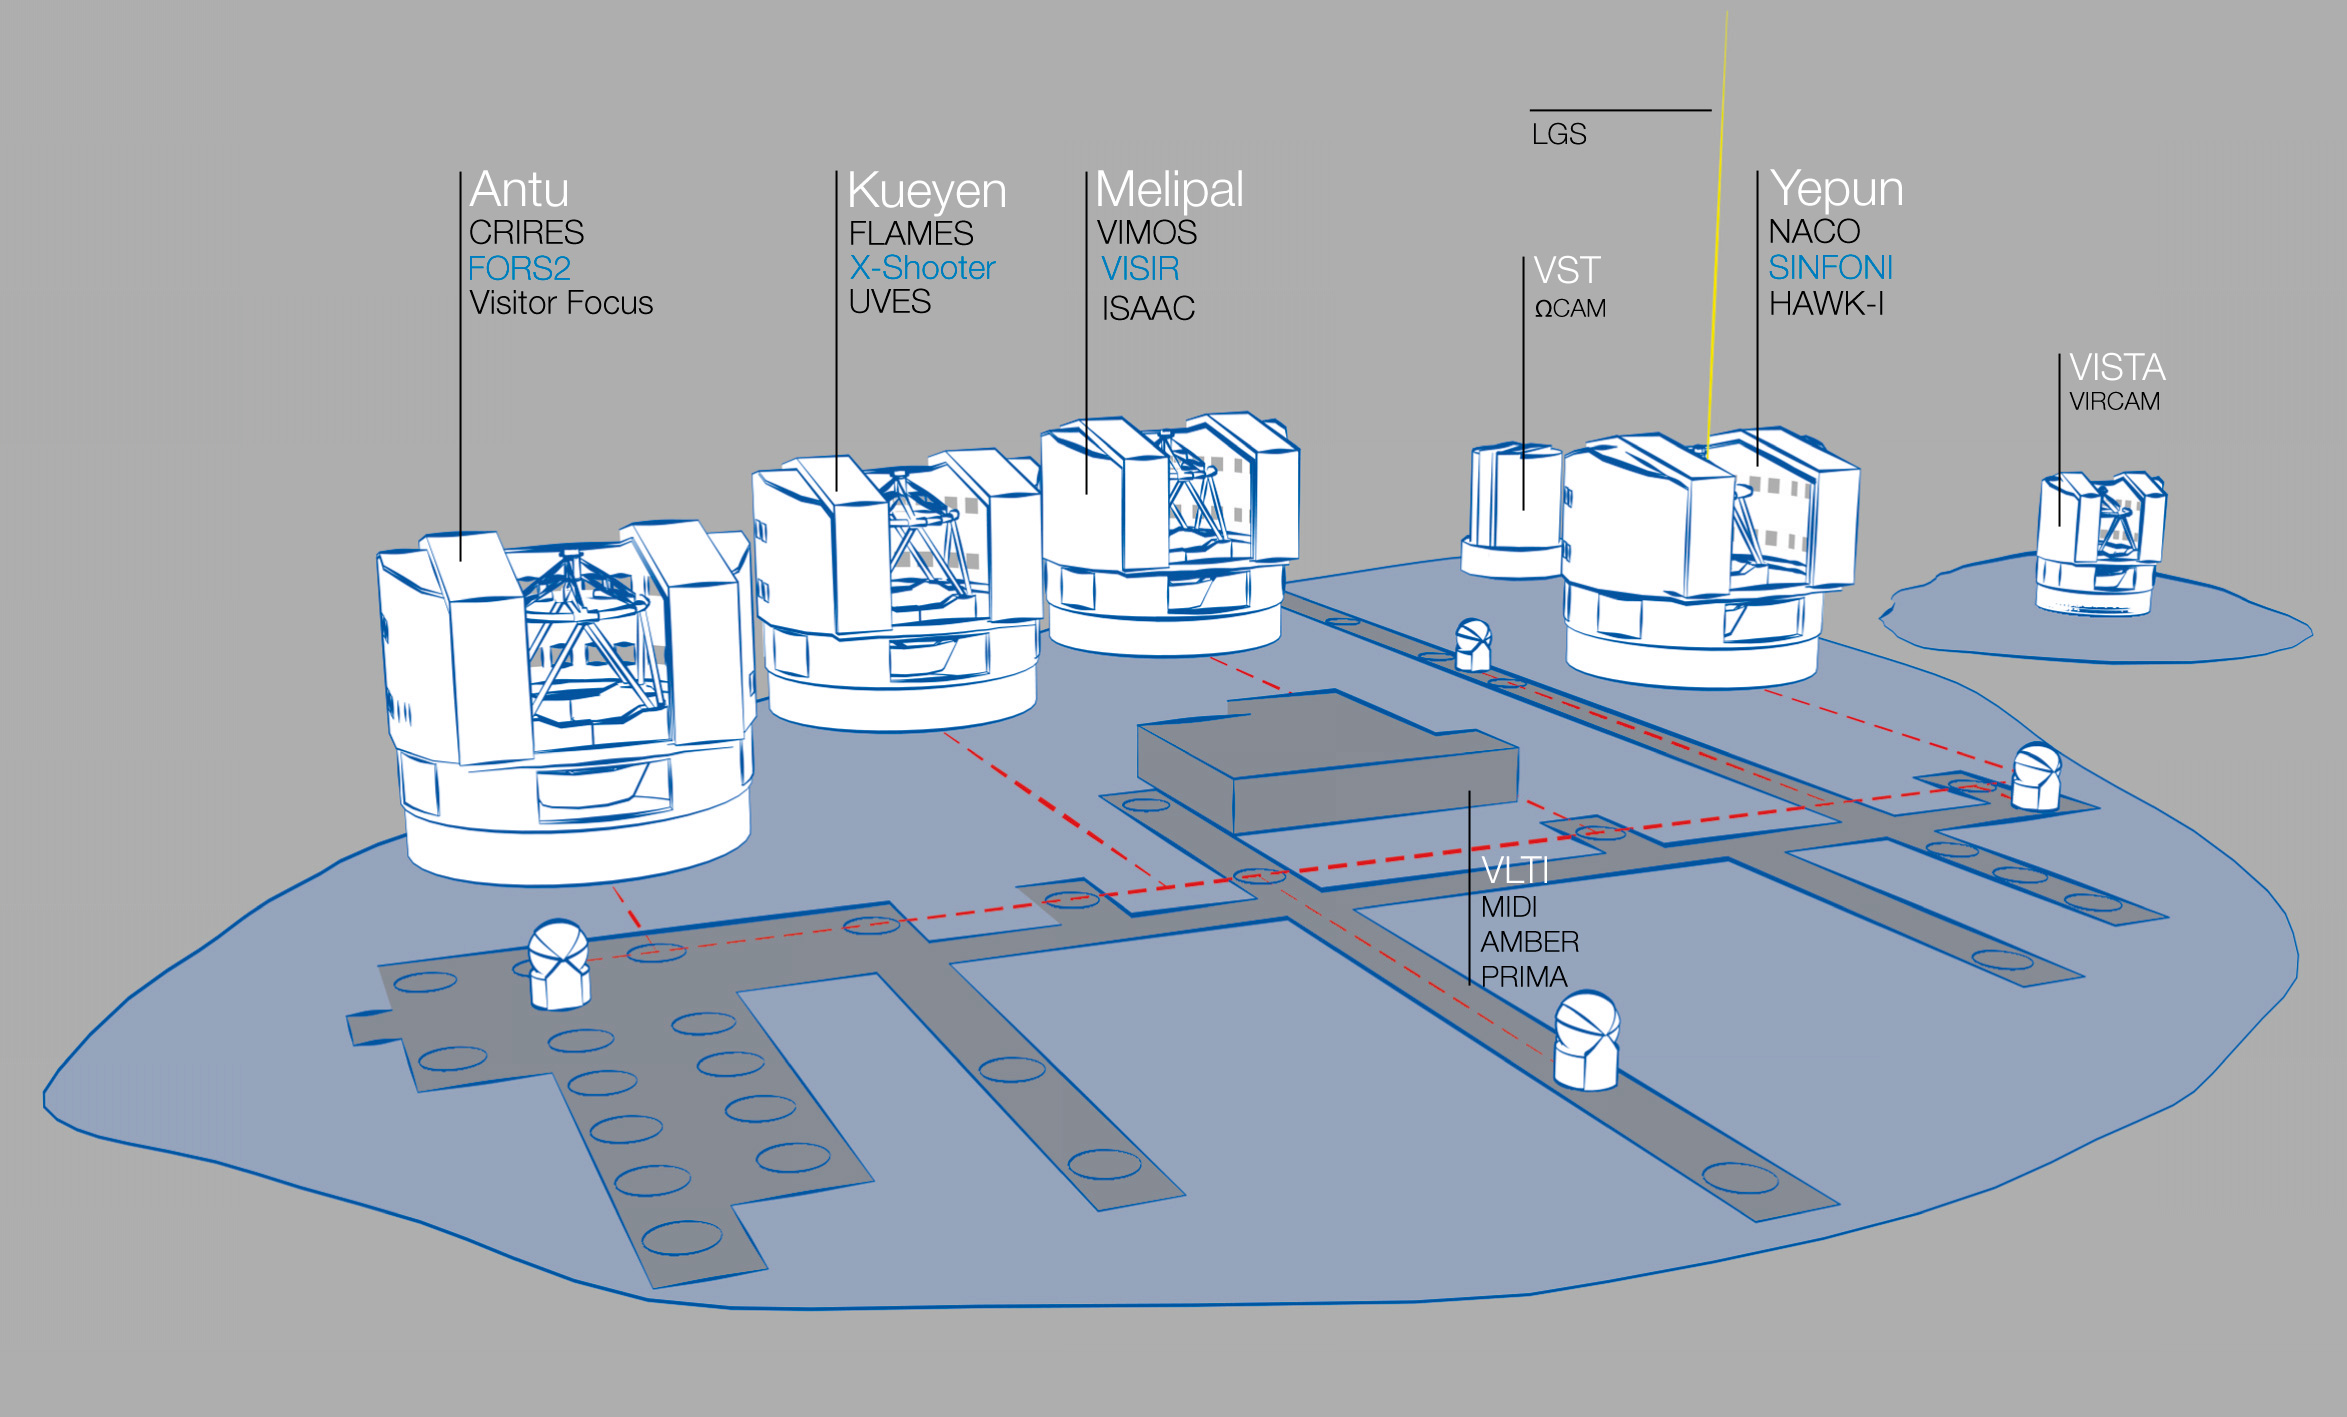
Task: Click the PRIMA label under VLTI
Action: (x=1523, y=977)
